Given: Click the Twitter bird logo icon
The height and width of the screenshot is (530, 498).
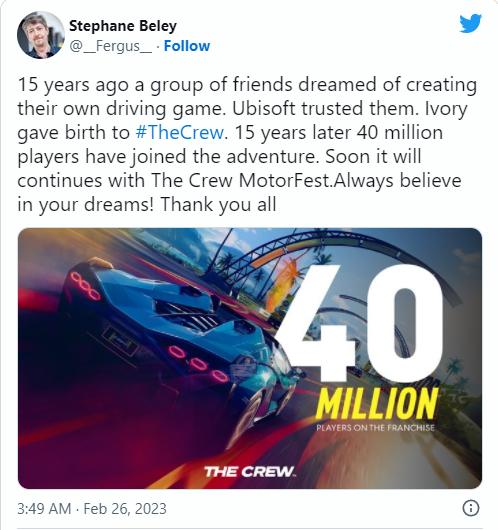Looking at the screenshot, I should [x=470, y=23].
